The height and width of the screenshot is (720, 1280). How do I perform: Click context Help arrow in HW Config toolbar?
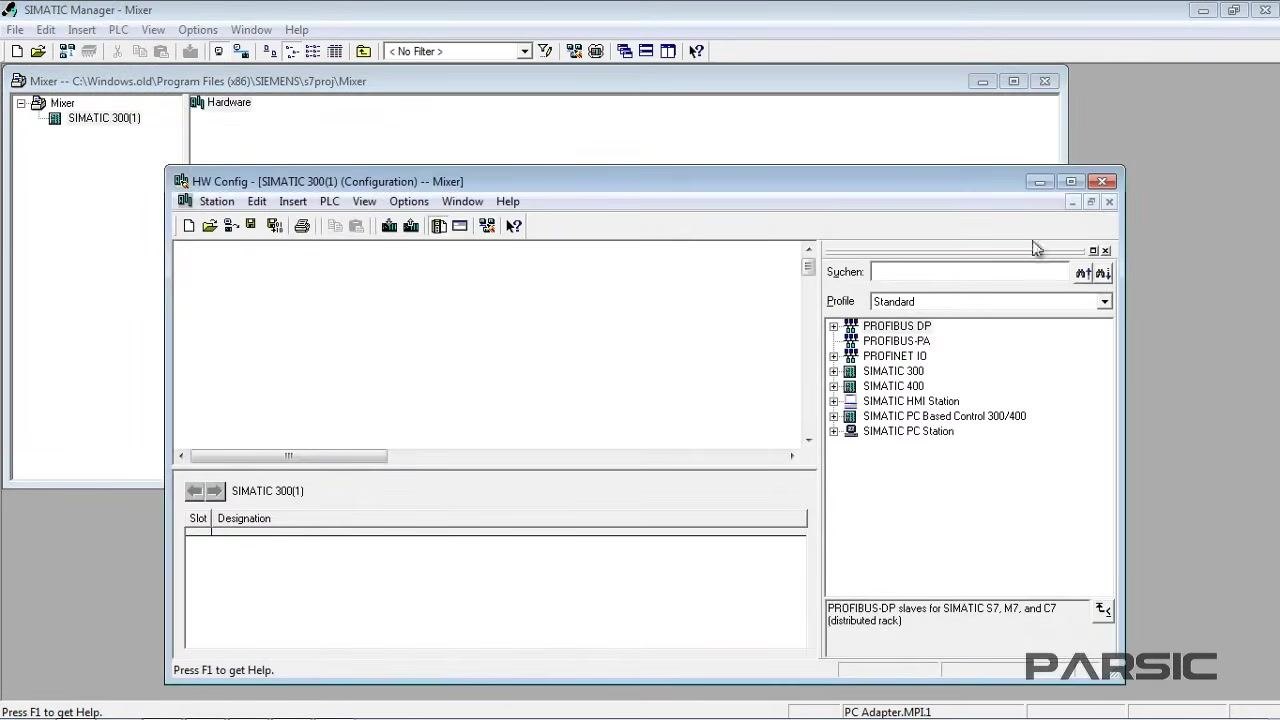tap(514, 226)
